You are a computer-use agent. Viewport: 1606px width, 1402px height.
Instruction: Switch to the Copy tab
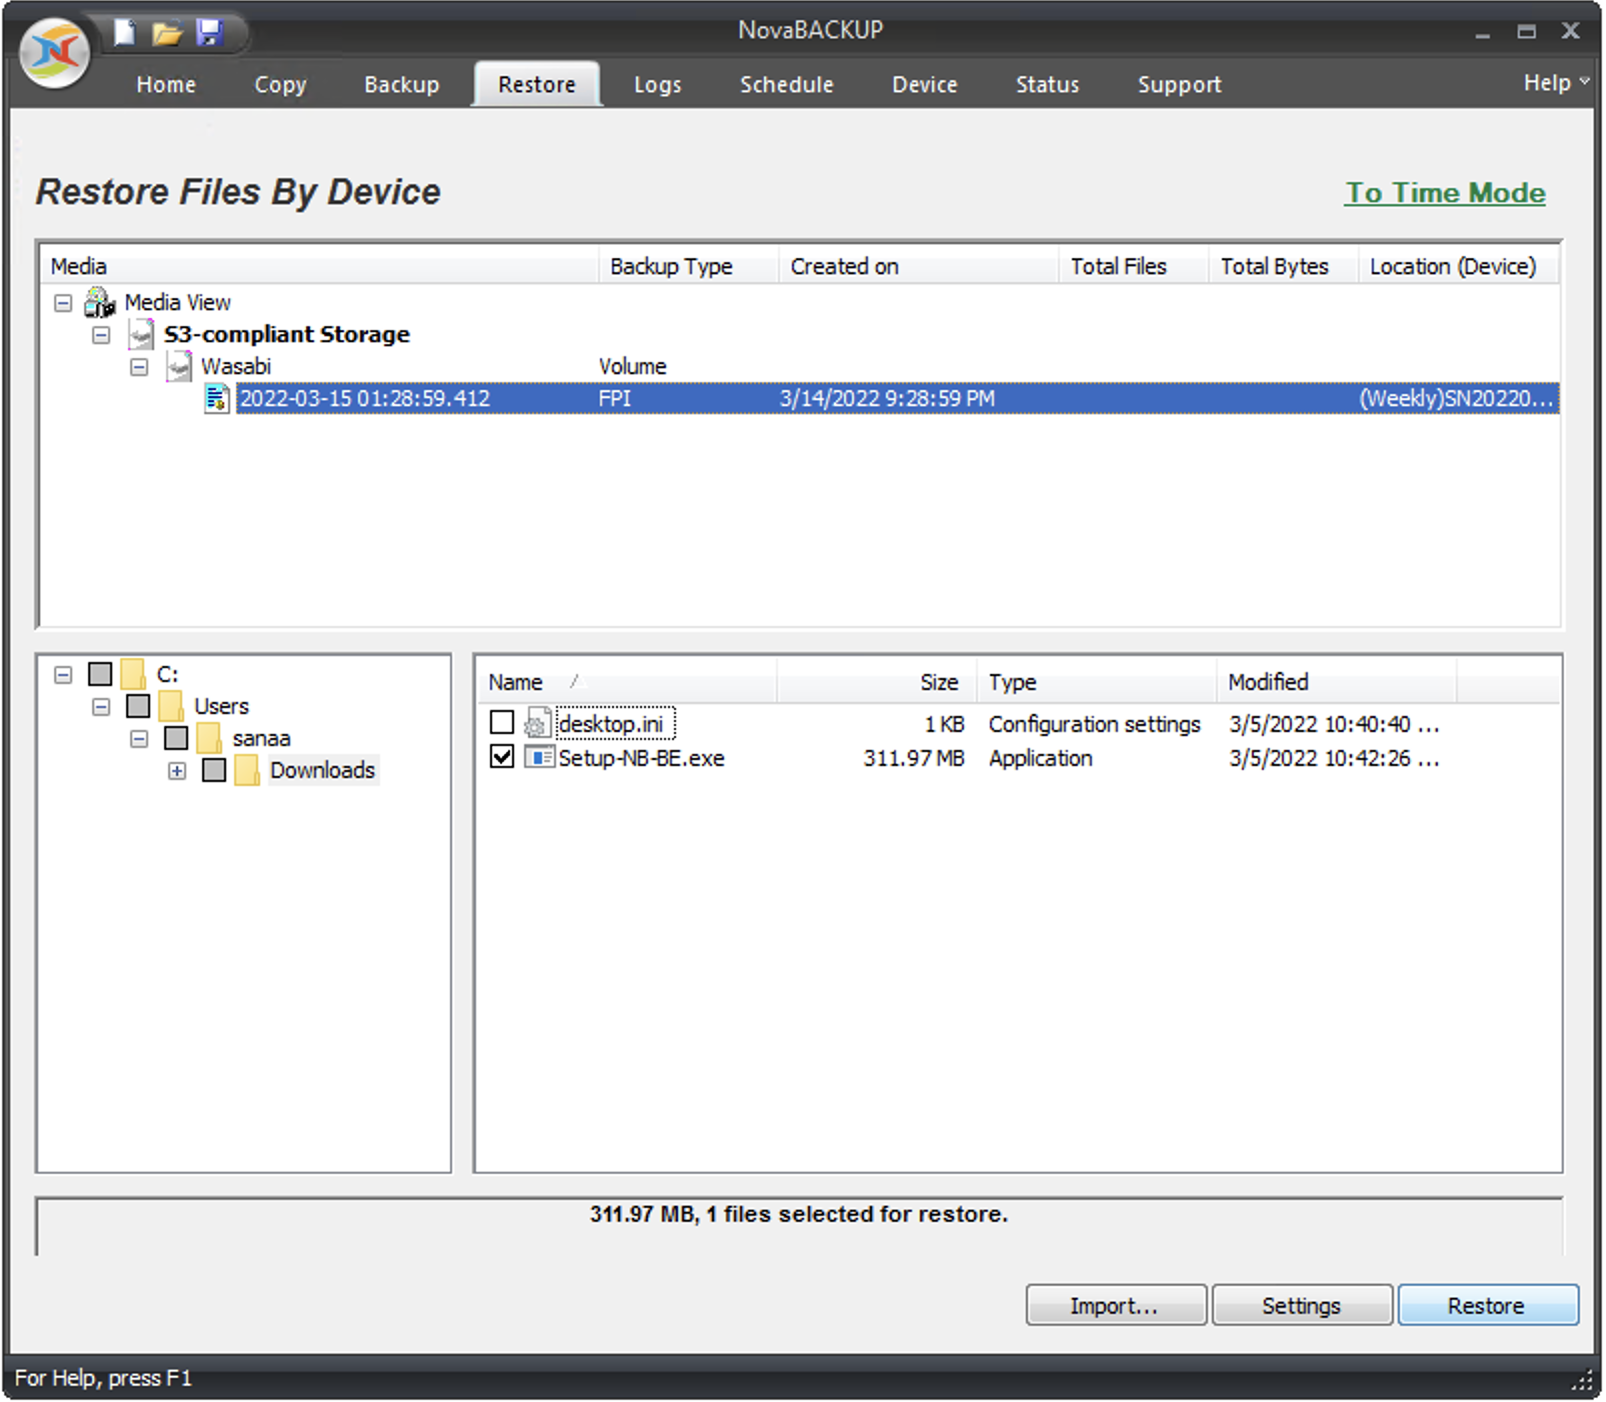280,84
